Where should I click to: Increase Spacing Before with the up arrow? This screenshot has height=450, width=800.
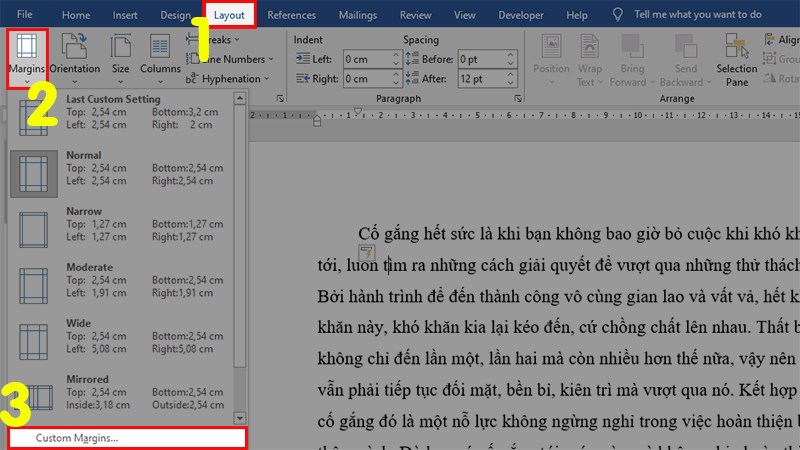[511, 55]
